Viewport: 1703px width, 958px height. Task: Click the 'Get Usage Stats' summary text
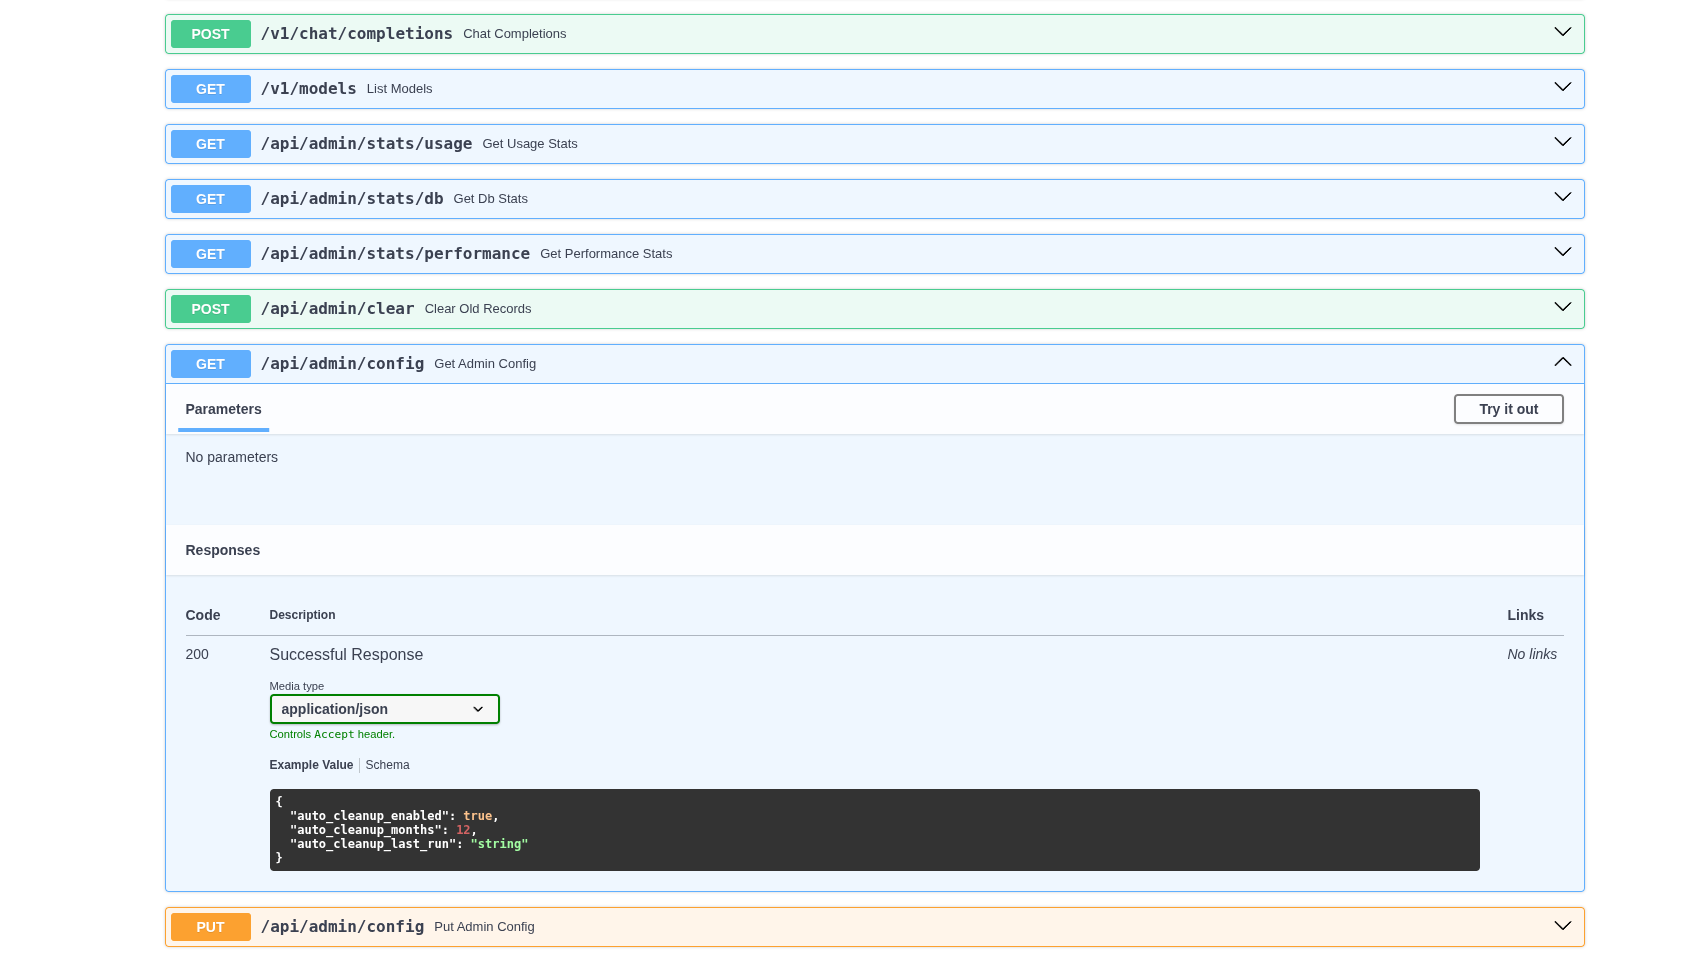click(x=530, y=144)
